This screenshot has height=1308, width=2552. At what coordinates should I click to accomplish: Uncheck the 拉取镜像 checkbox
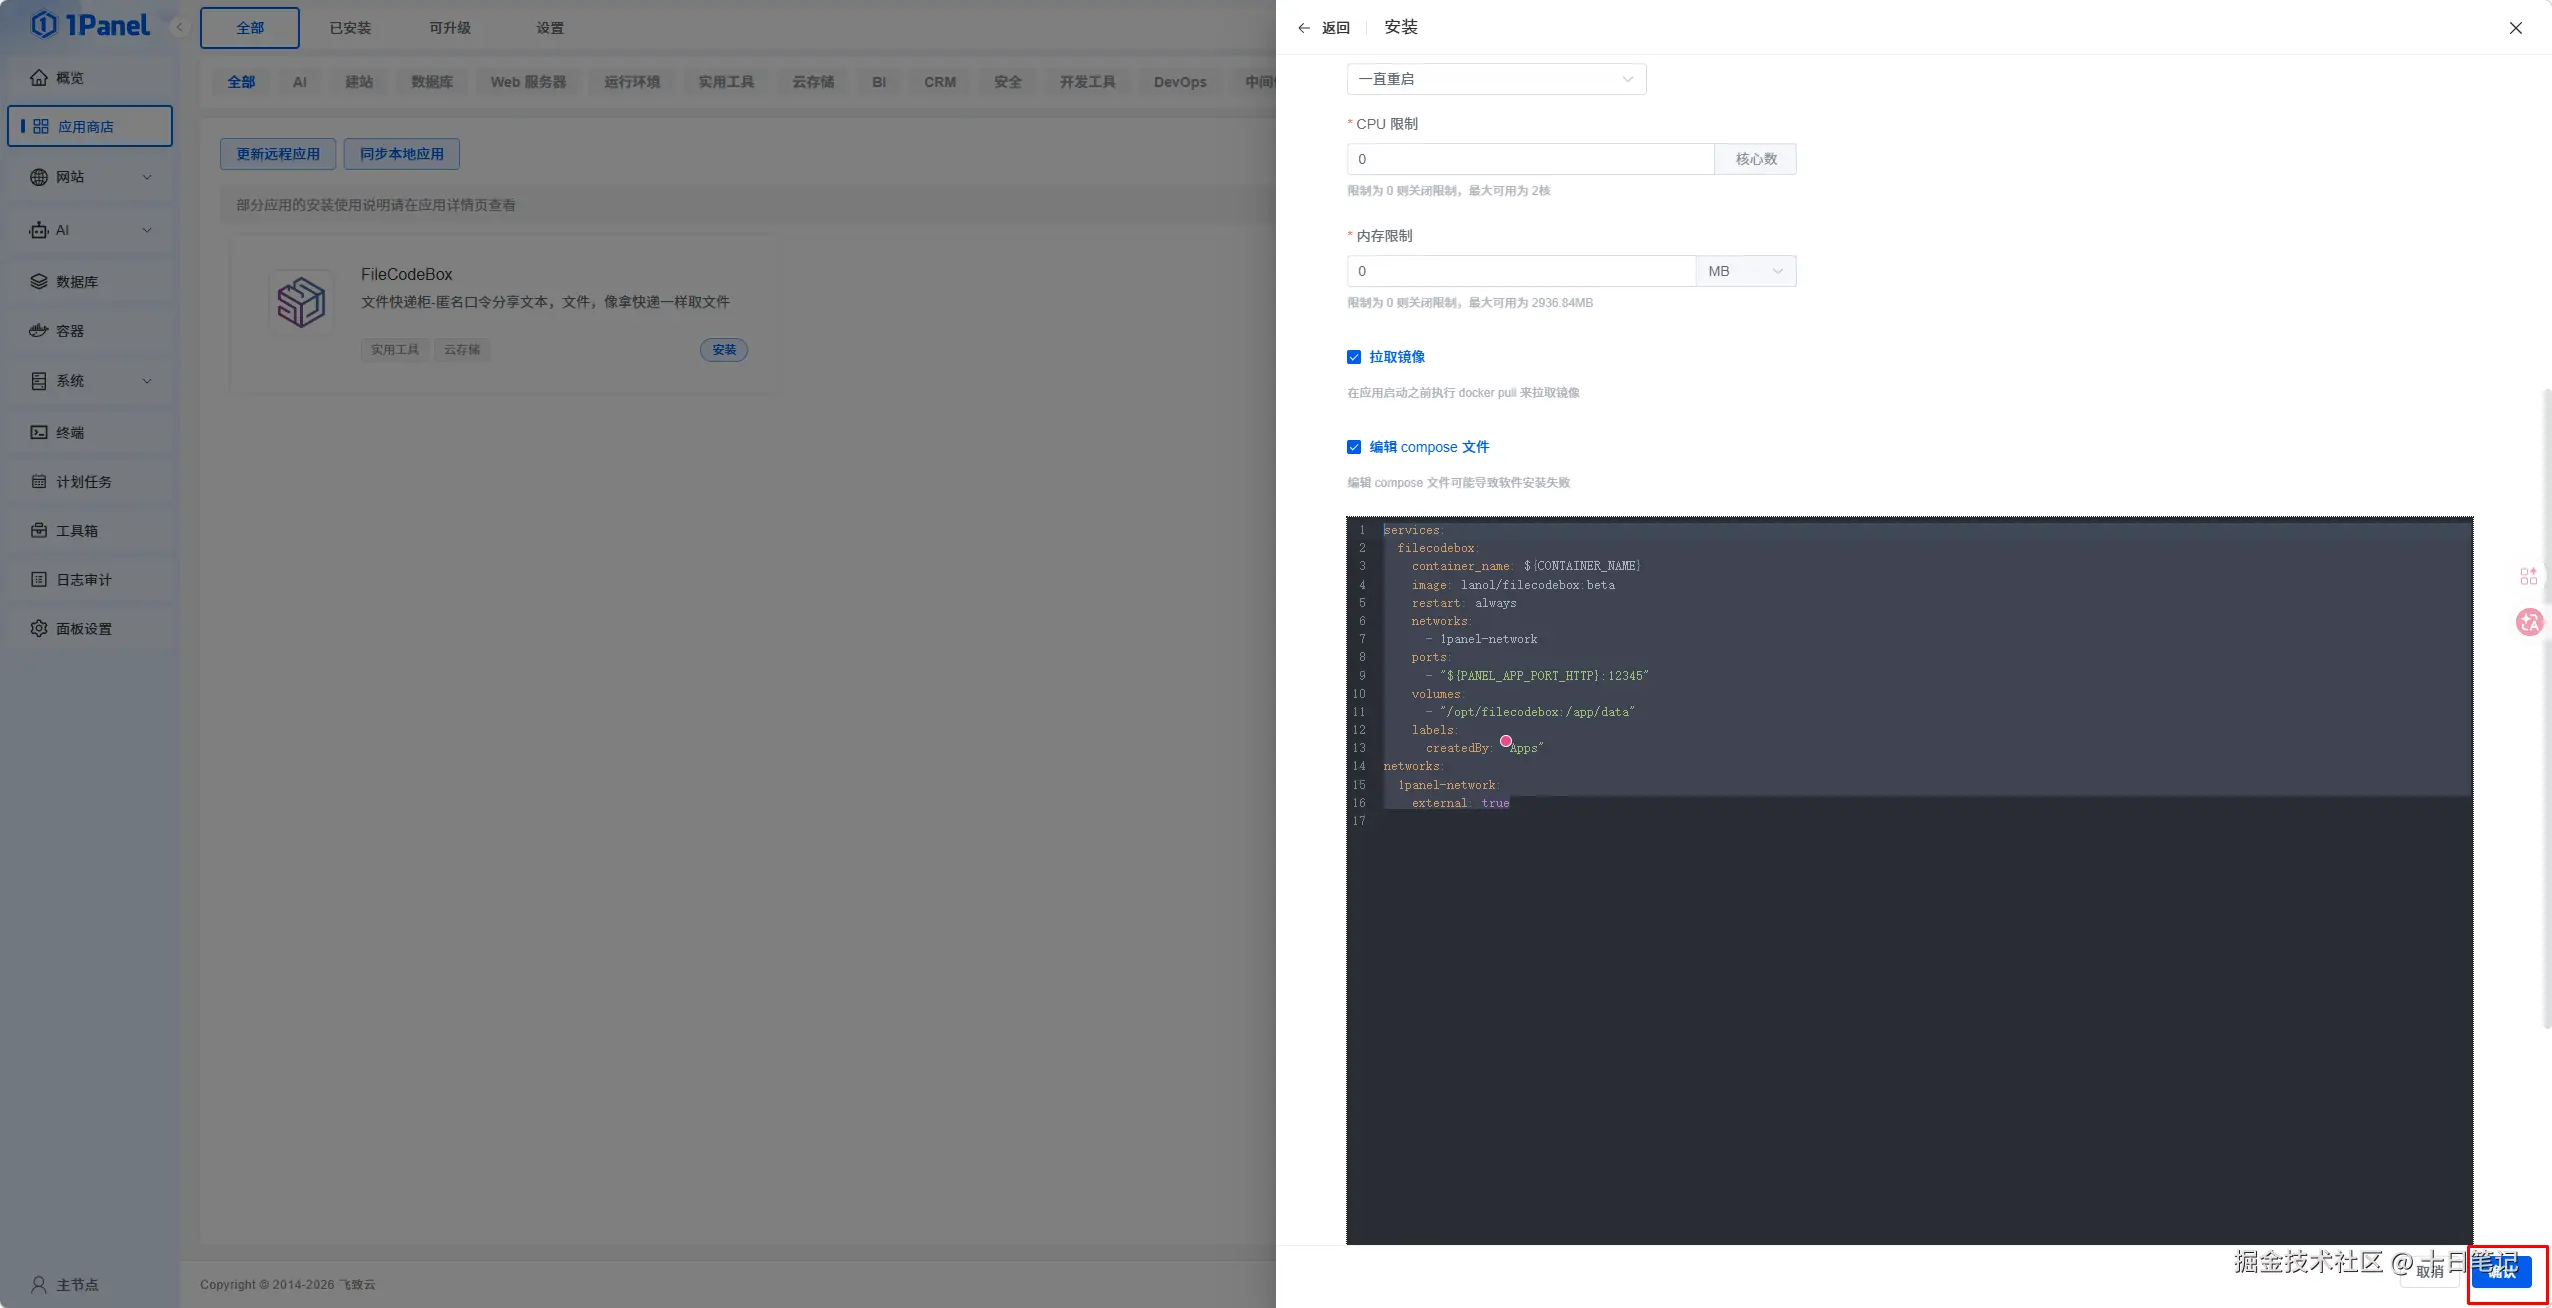(x=1354, y=357)
